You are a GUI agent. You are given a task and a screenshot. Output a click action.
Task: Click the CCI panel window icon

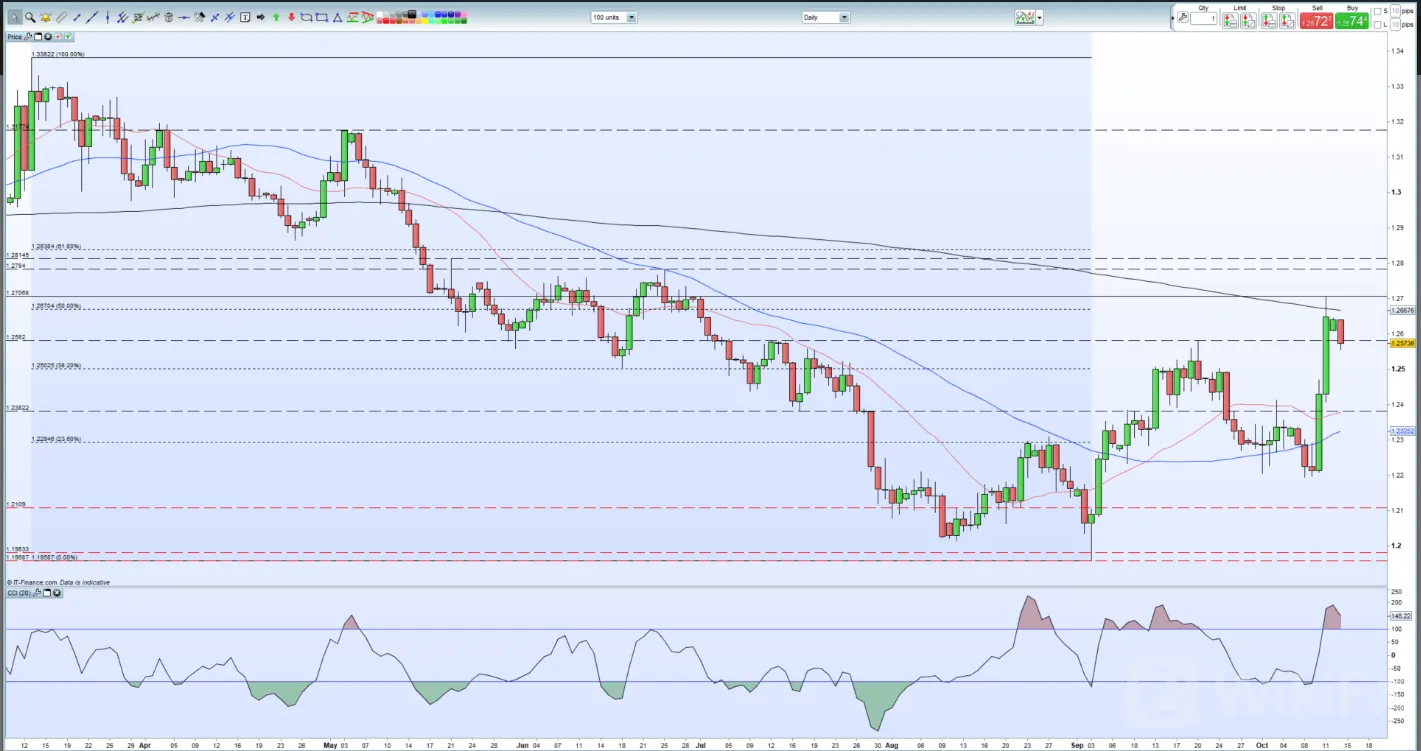[47, 593]
